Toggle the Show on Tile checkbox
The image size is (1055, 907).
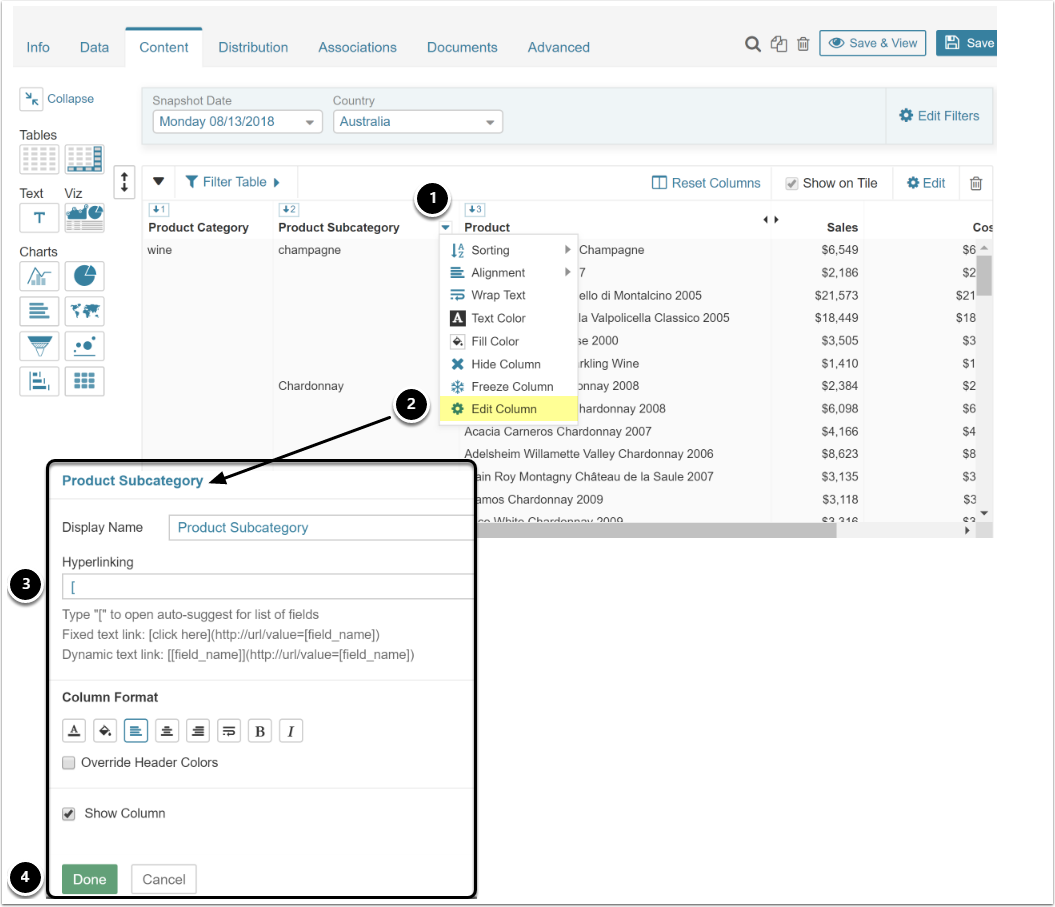click(x=792, y=183)
